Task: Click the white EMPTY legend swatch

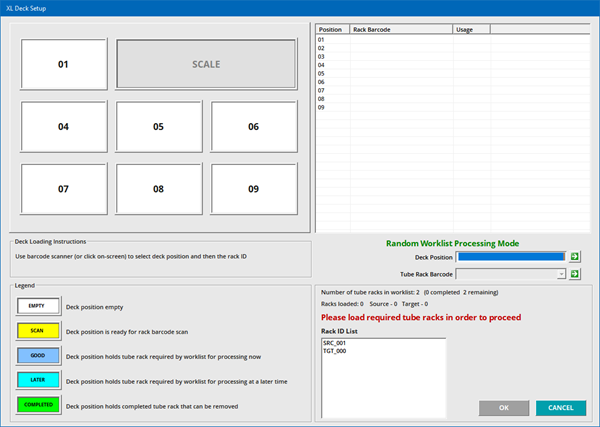Action: click(x=38, y=306)
